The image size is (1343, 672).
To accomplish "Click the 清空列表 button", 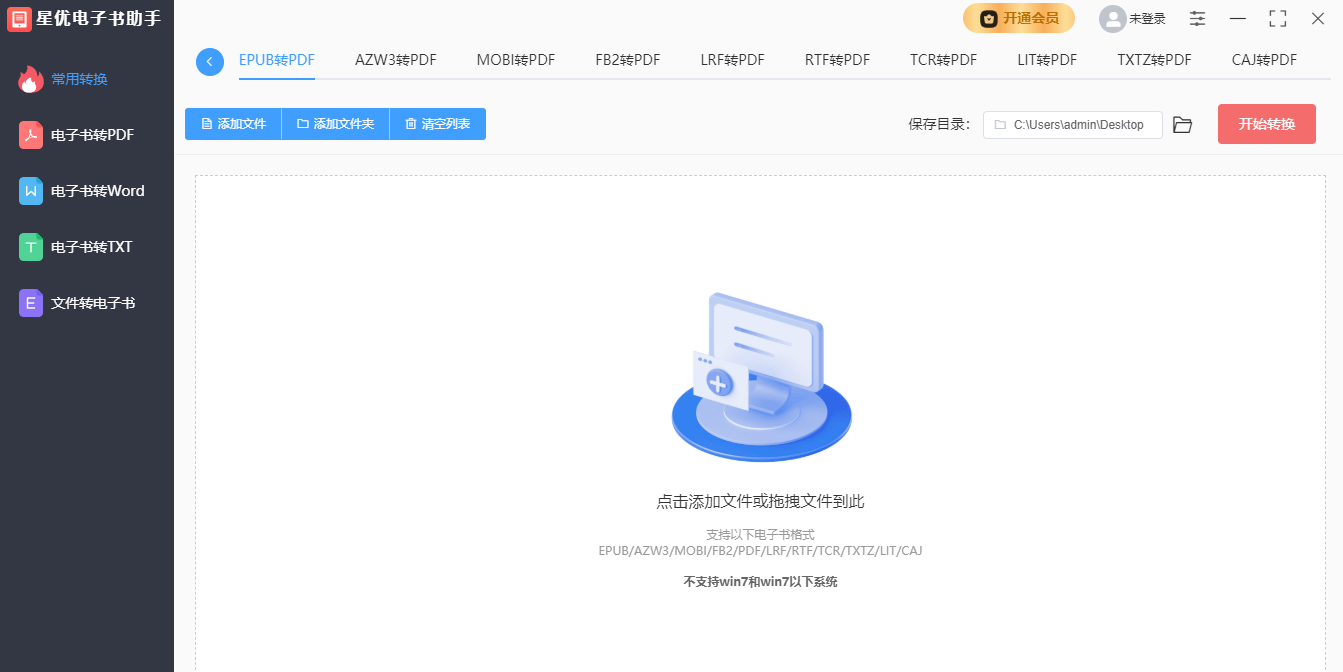I will point(438,124).
